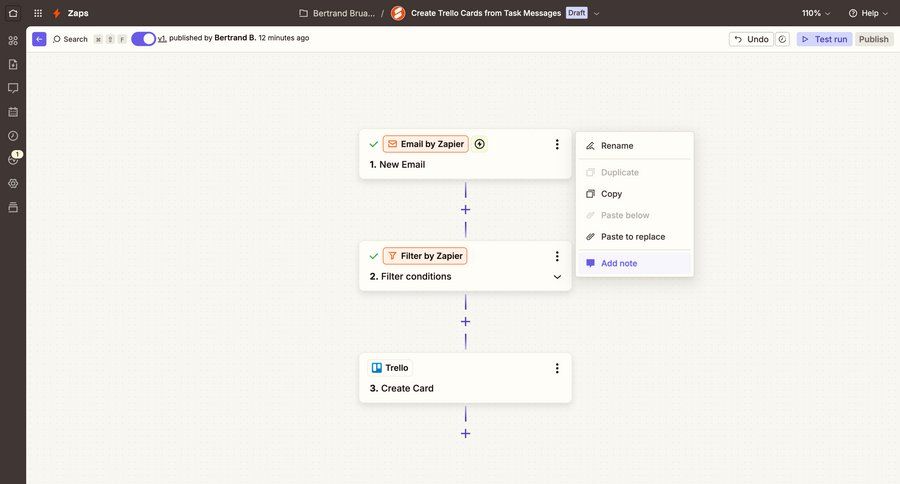The height and width of the screenshot is (484, 900).
Task: Click the Zaps lightning bolt icon
Action: point(56,13)
